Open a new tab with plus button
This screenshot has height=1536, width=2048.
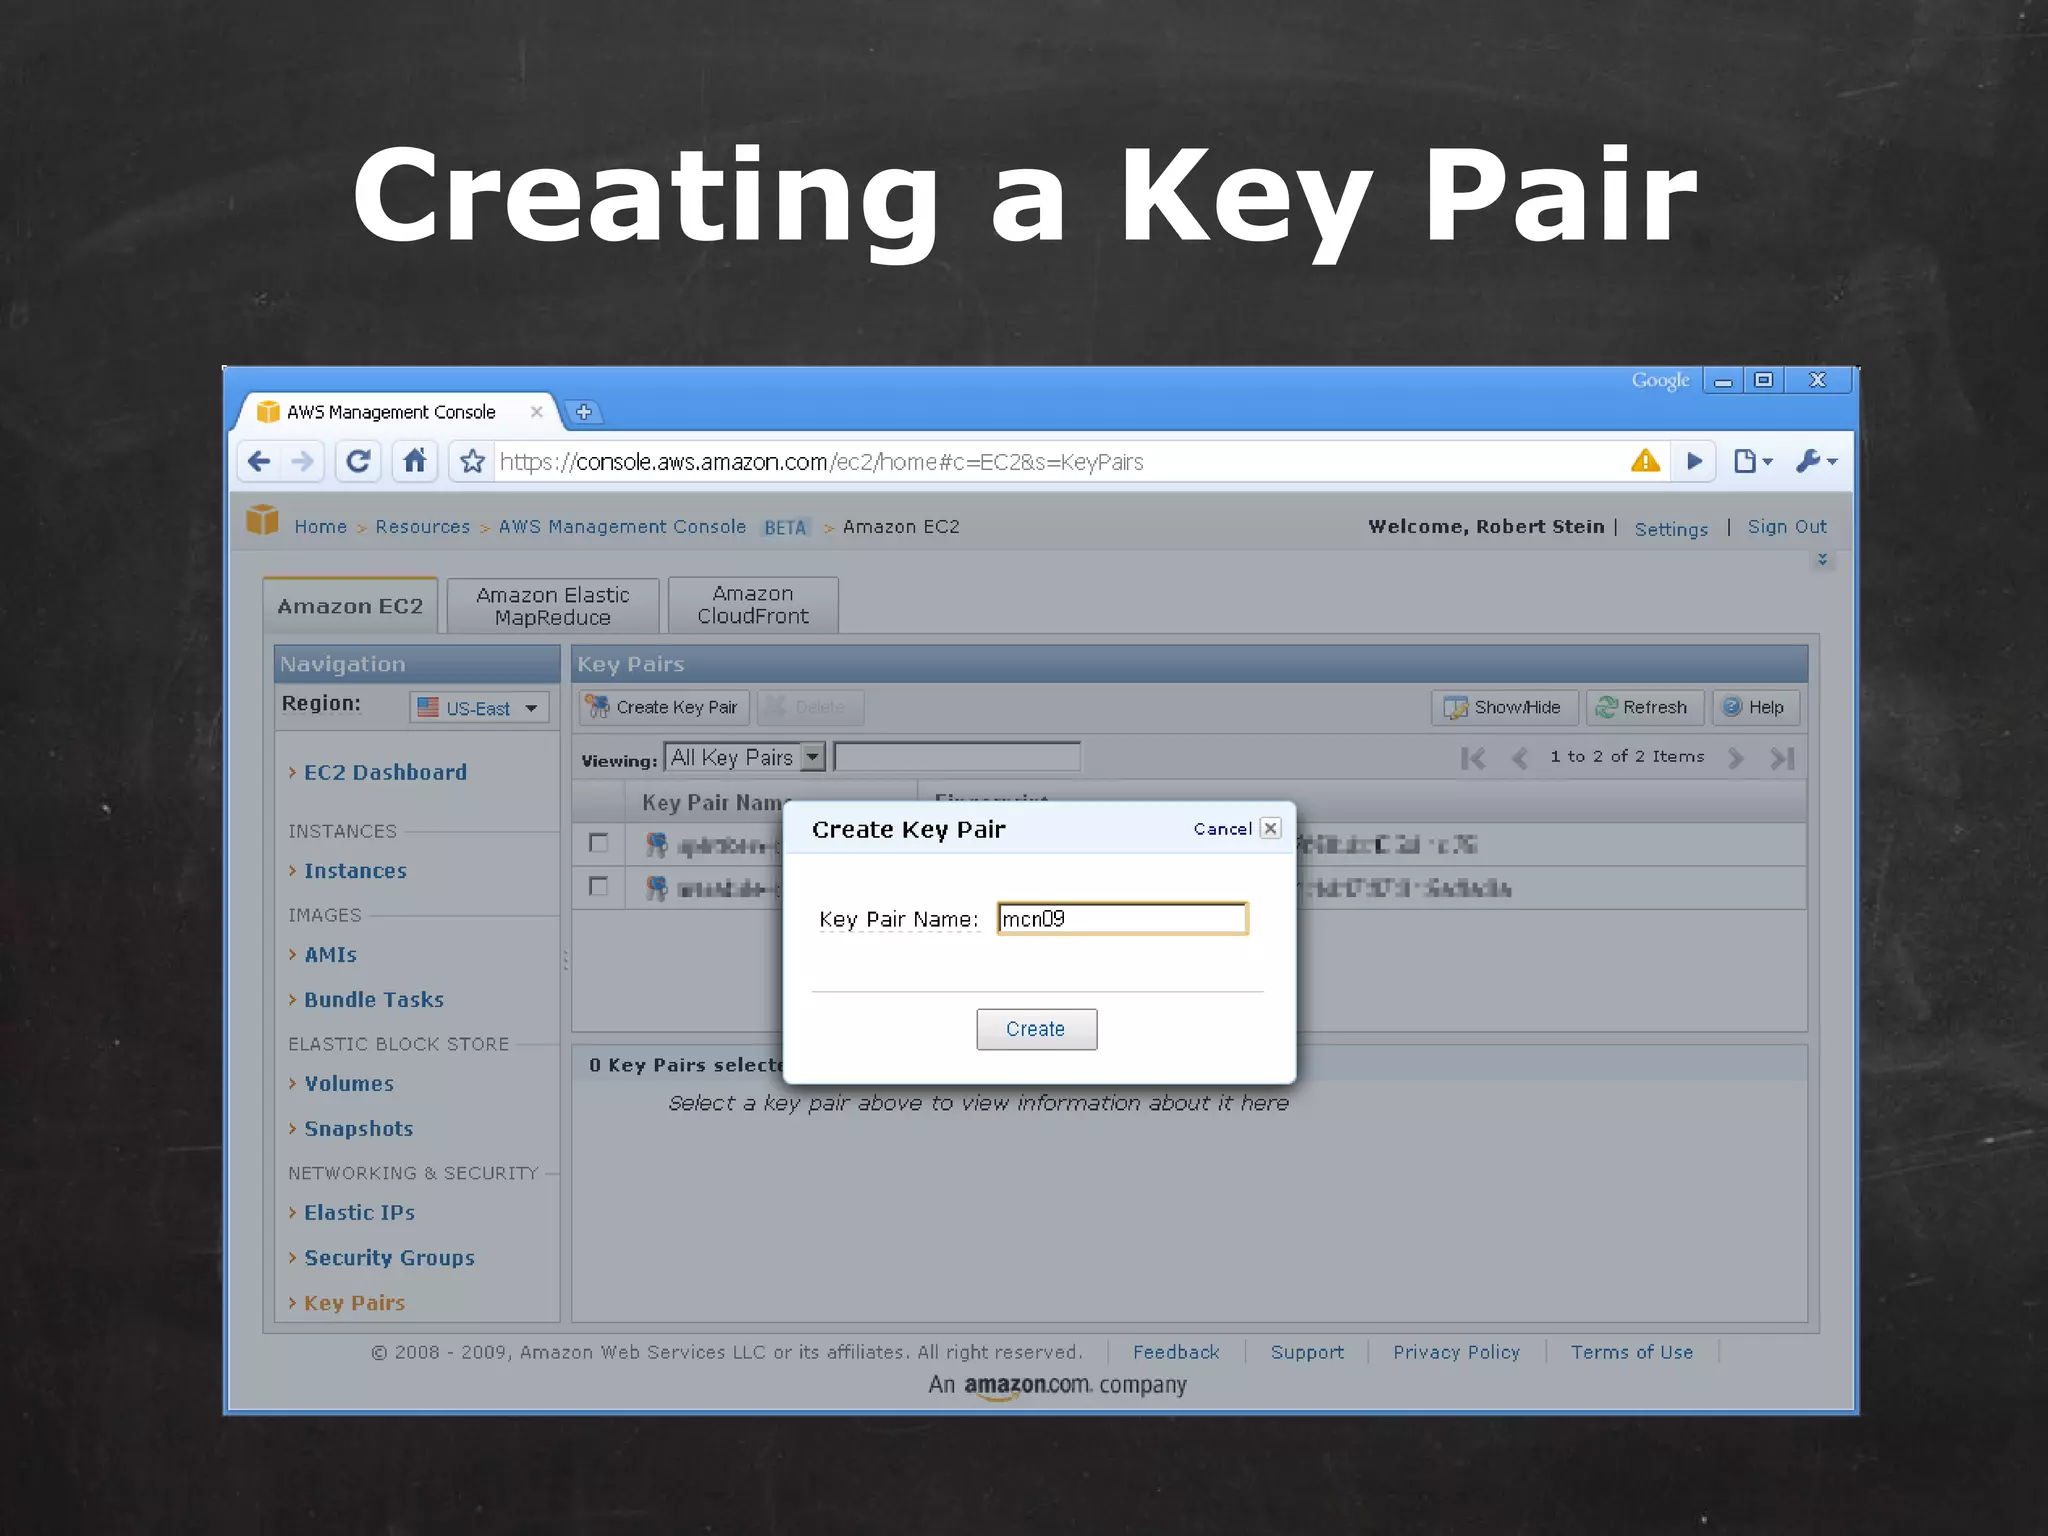click(584, 412)
